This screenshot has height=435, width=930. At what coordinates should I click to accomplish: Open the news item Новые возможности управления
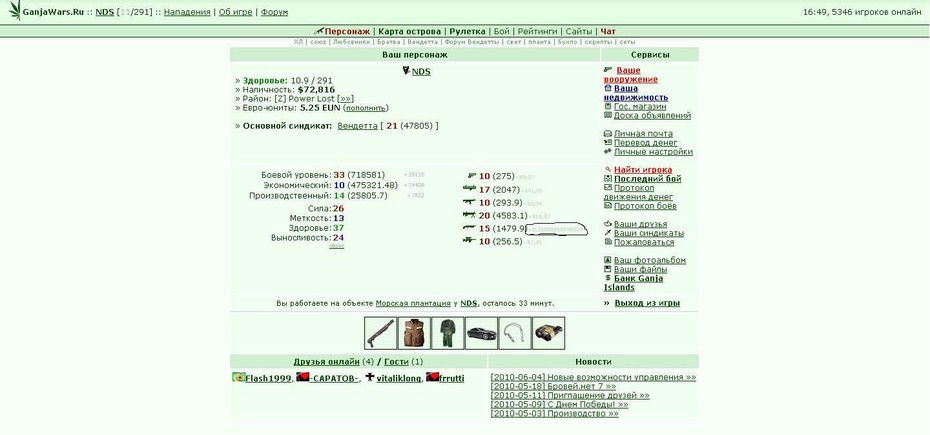[x=593, y=377]
